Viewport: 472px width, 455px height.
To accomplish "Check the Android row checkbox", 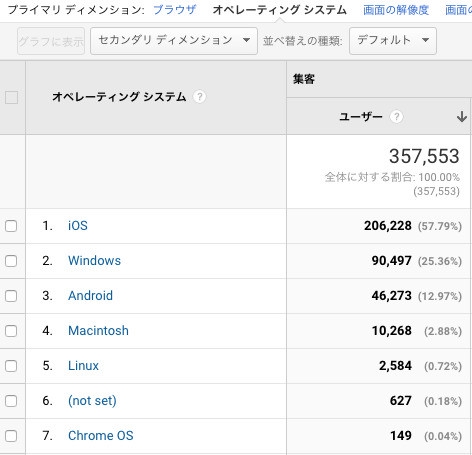I will point(11,296).
